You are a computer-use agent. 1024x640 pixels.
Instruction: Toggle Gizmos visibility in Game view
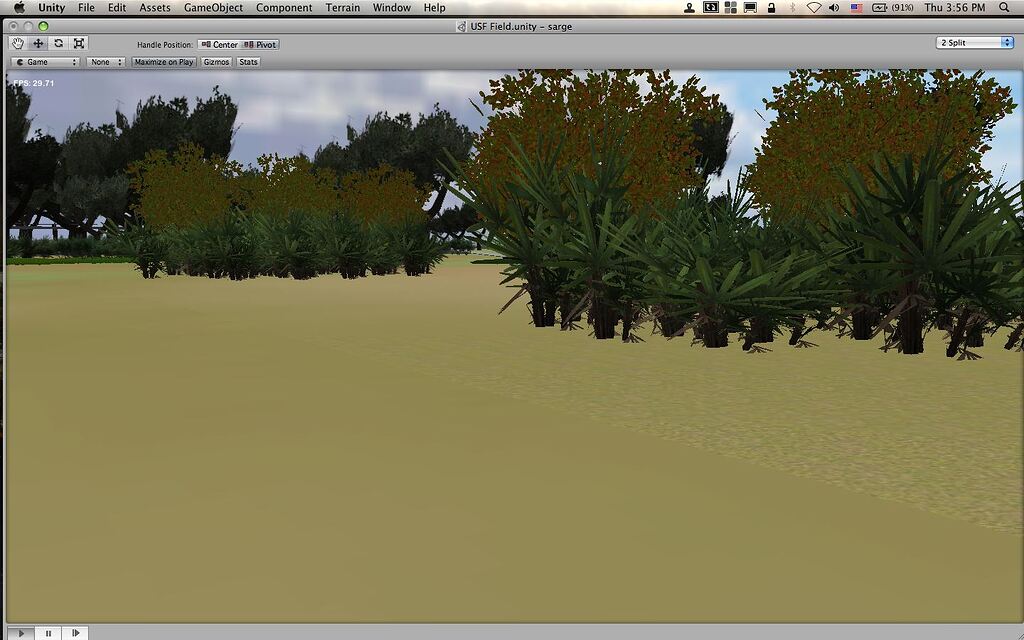(216, 61)
